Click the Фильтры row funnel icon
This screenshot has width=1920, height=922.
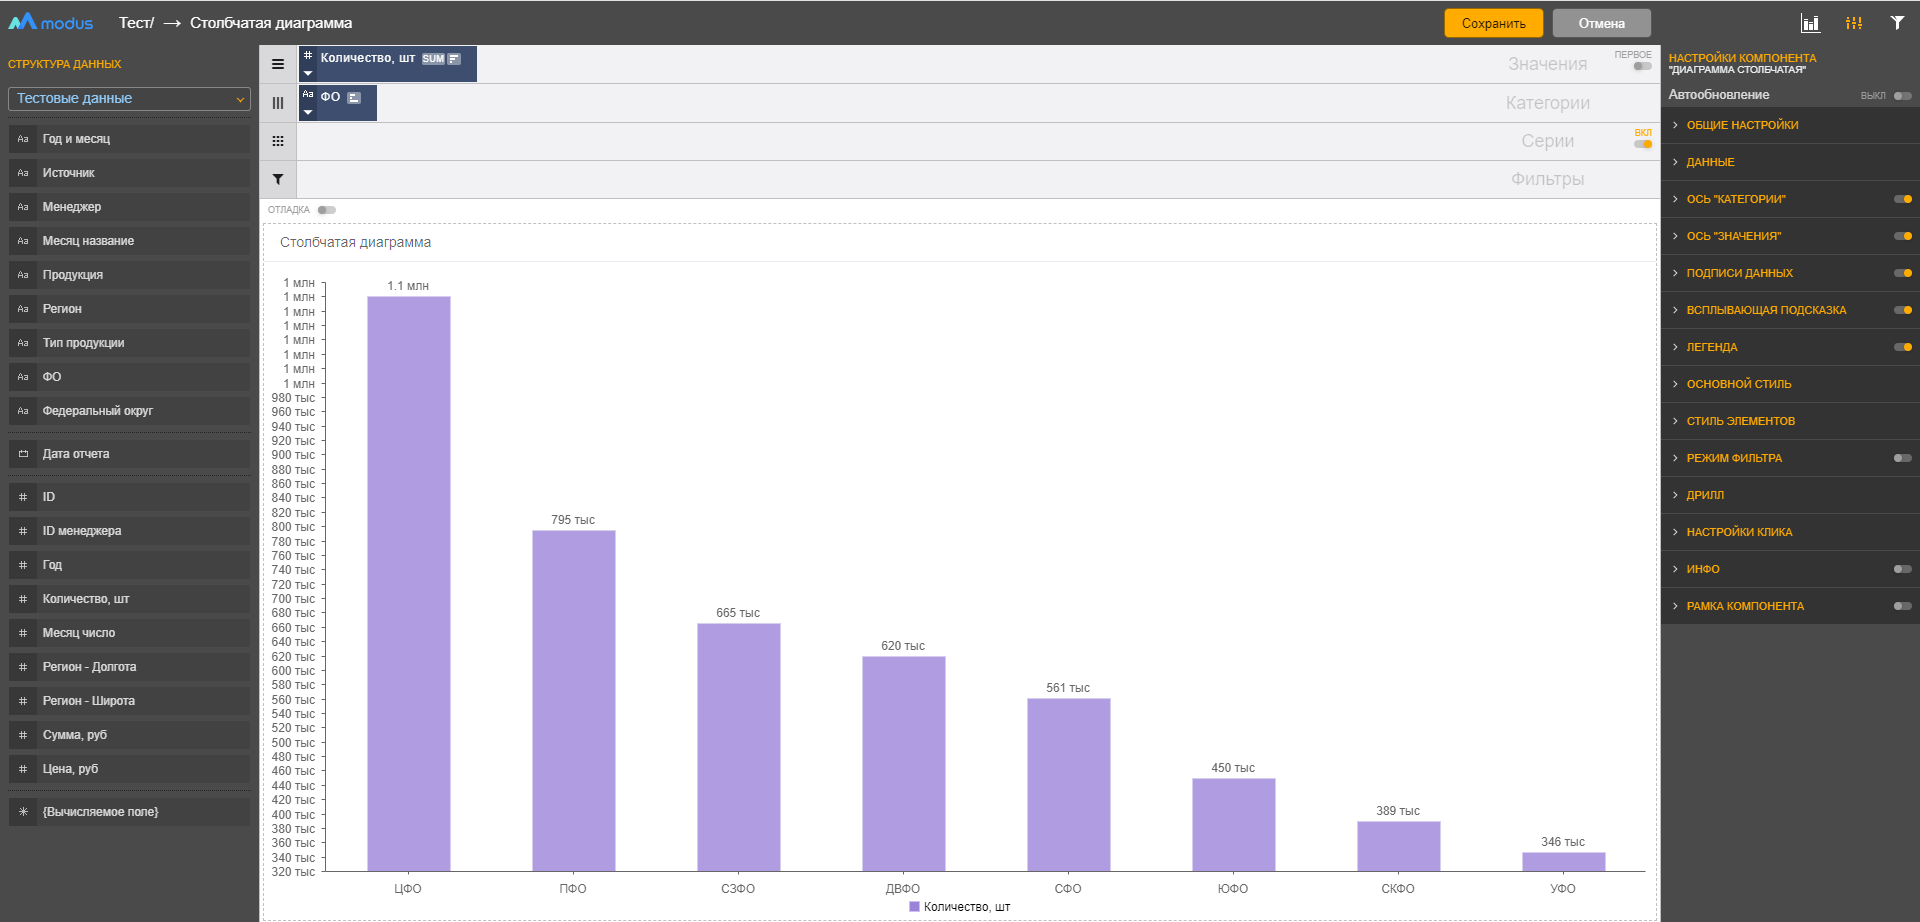pos(278,179)
